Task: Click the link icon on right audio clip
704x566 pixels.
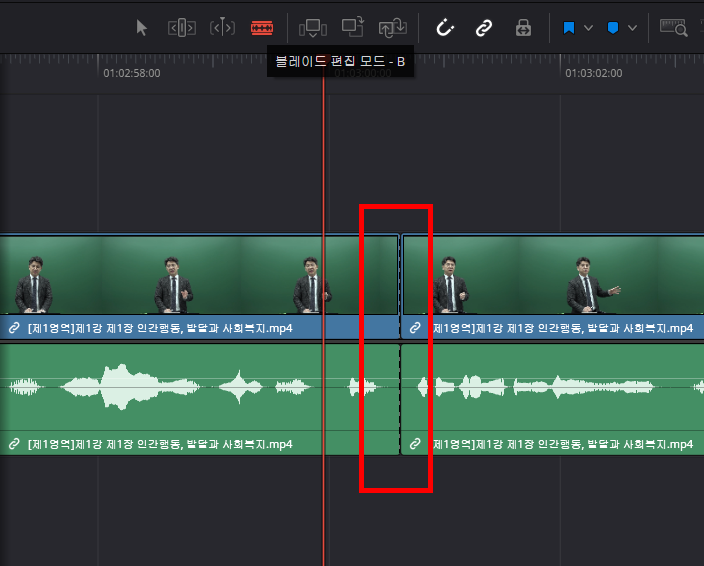Action: coord(415,444)
